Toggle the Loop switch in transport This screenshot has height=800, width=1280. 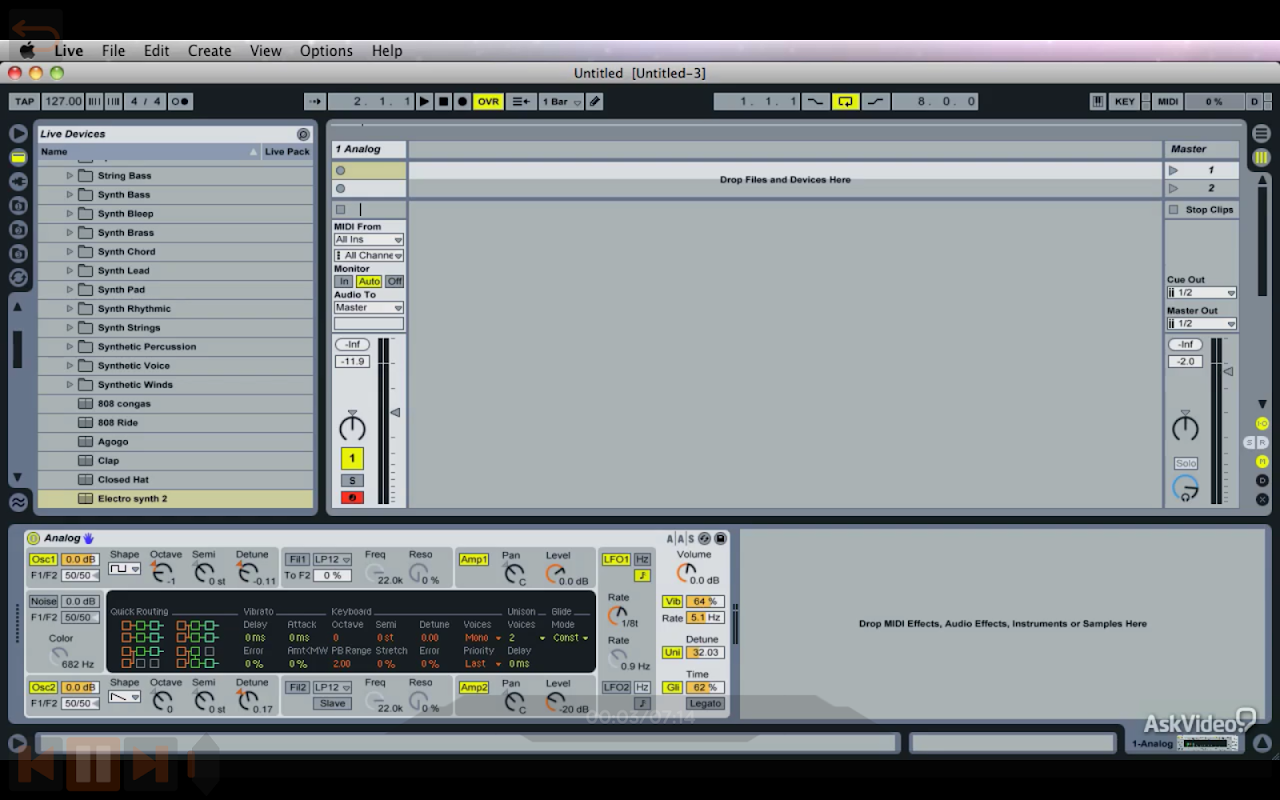pos(846,101)
